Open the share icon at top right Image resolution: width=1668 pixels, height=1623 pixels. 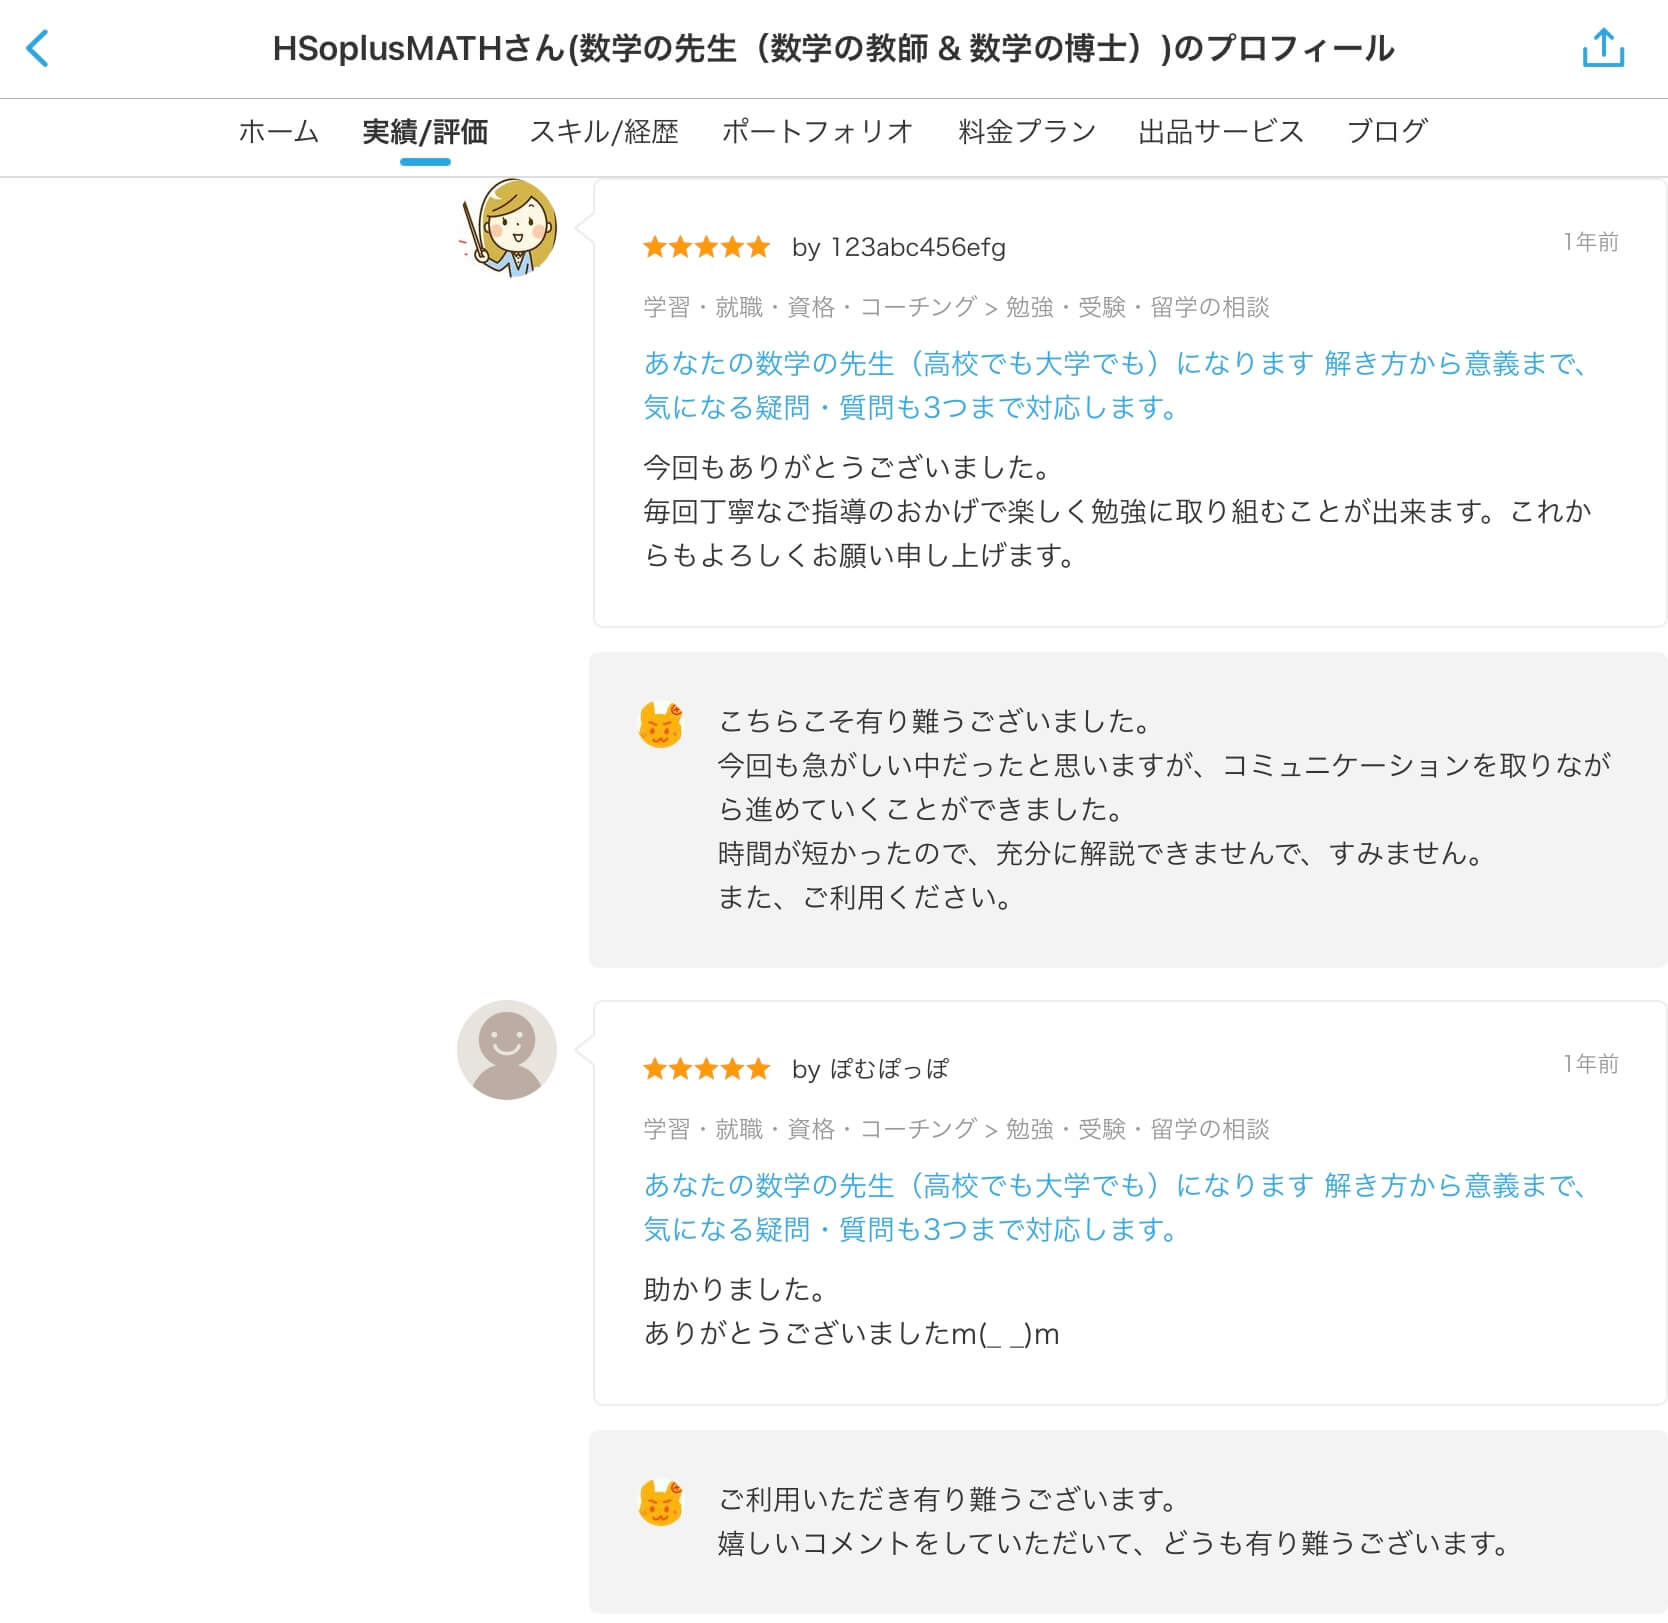(x=1603, y=48)
